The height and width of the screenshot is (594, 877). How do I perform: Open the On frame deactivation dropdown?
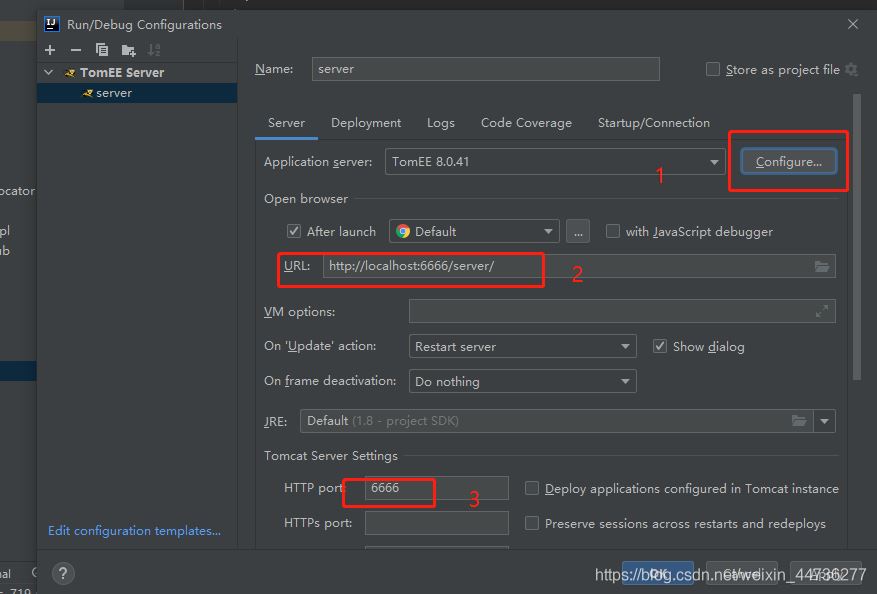pyautogui.click(x=524, y=381)
